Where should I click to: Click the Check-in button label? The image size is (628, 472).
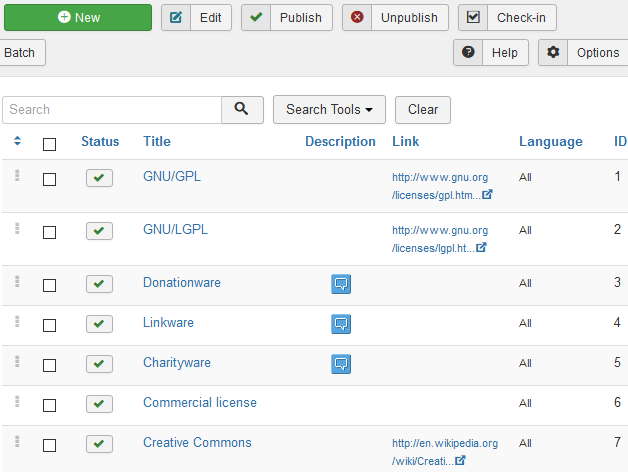click(x=521, y=18)
